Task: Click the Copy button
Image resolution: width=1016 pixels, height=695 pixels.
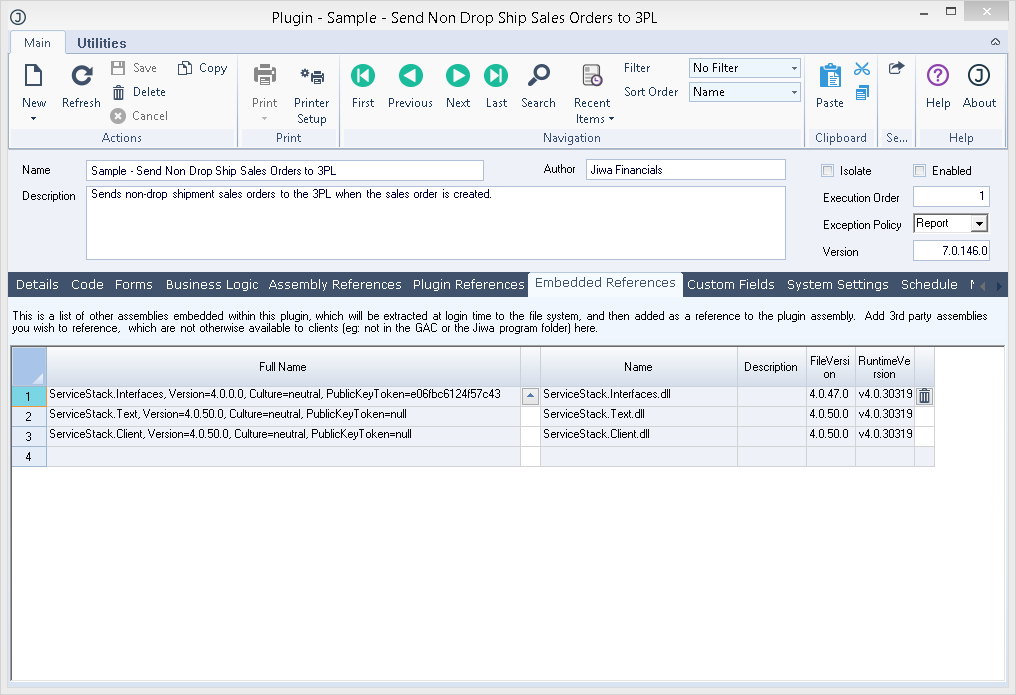Action: 203,68
